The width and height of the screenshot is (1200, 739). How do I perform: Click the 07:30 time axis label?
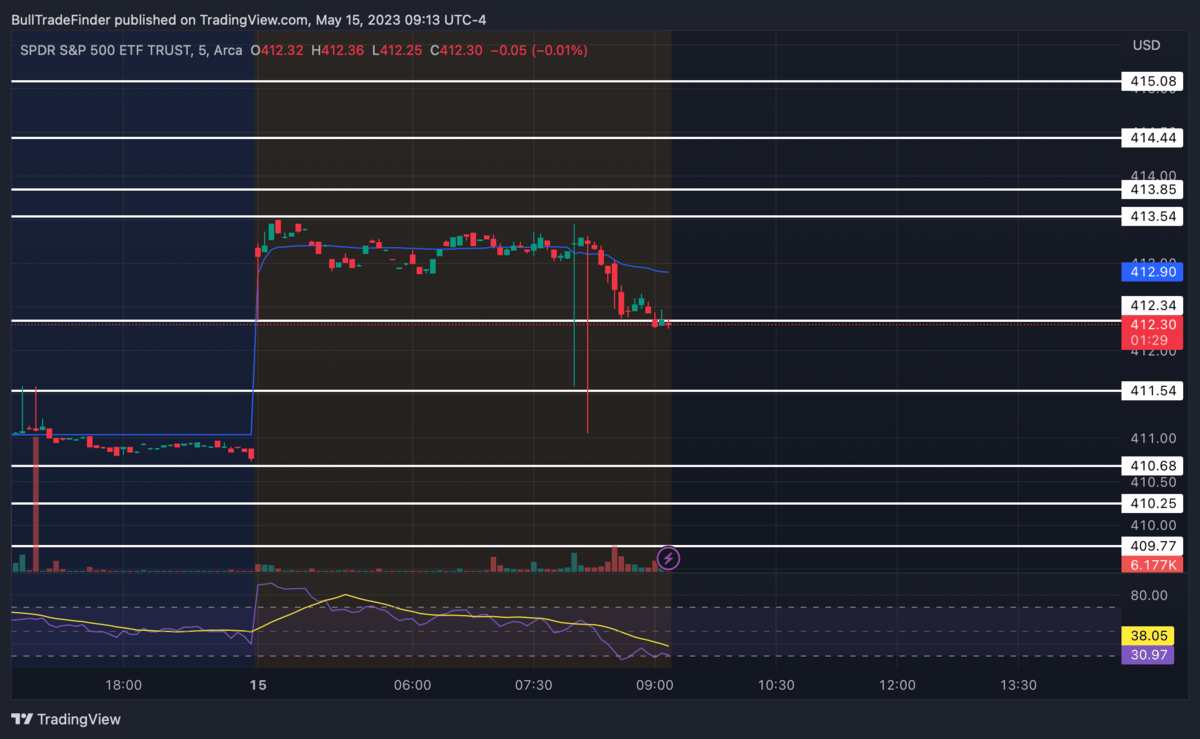pyautogui.click(x=533, y=685)
